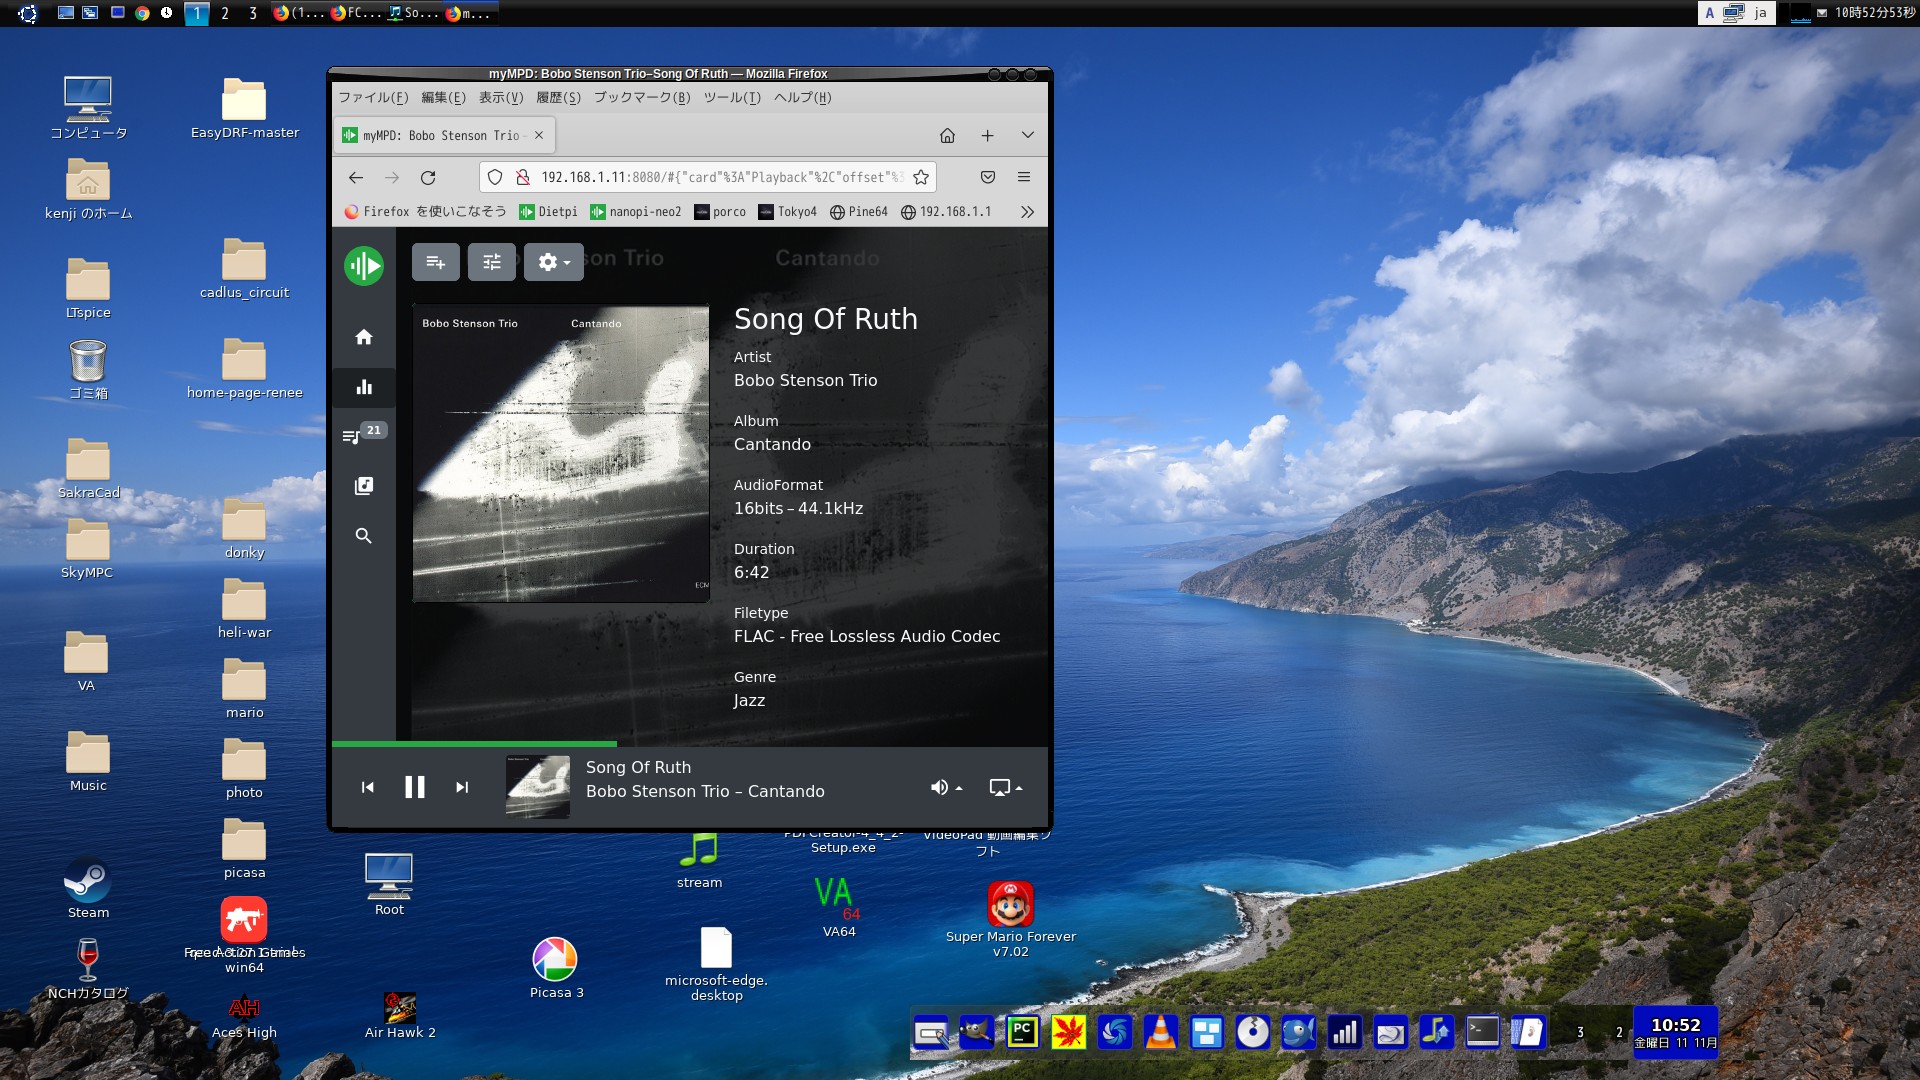Open the playback statistics sidebar icon
1920x1080 pixels.
pos(364,387)
